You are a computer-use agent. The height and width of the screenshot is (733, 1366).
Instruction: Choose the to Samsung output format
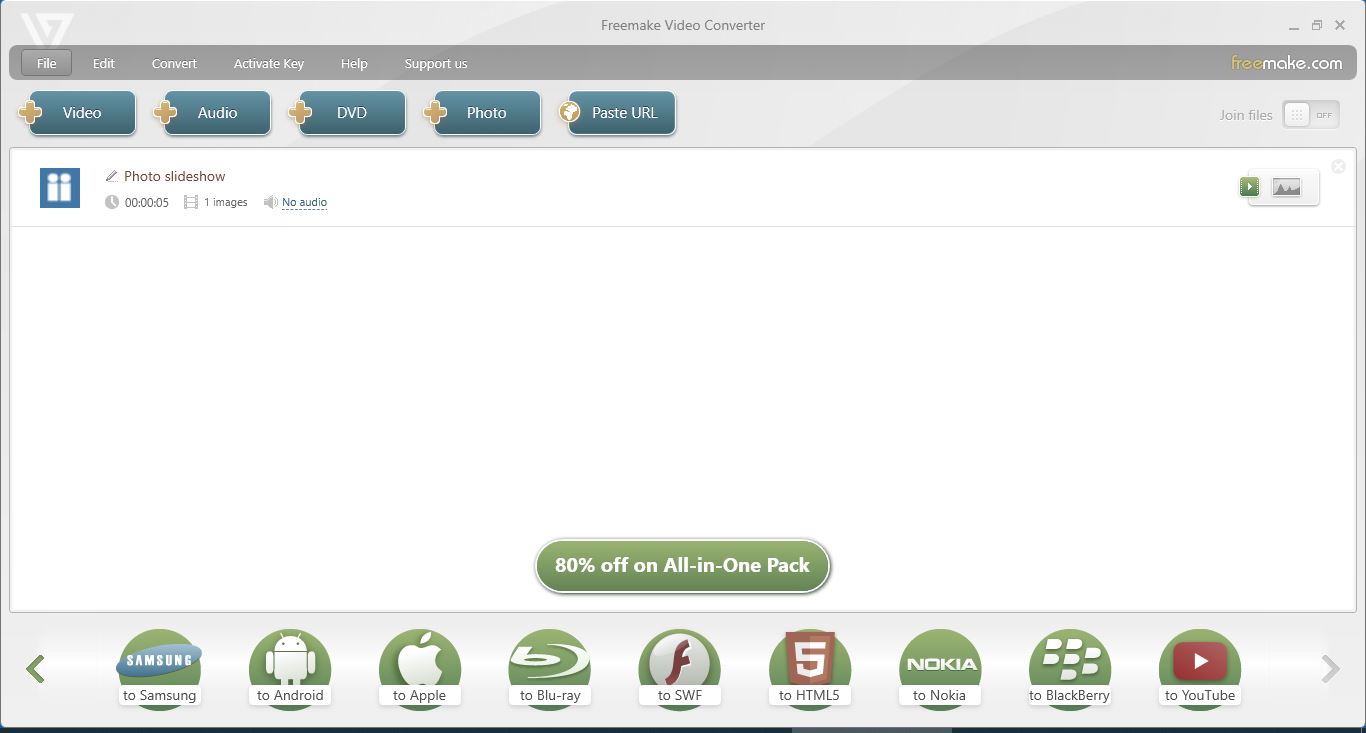tap(160, 669)
